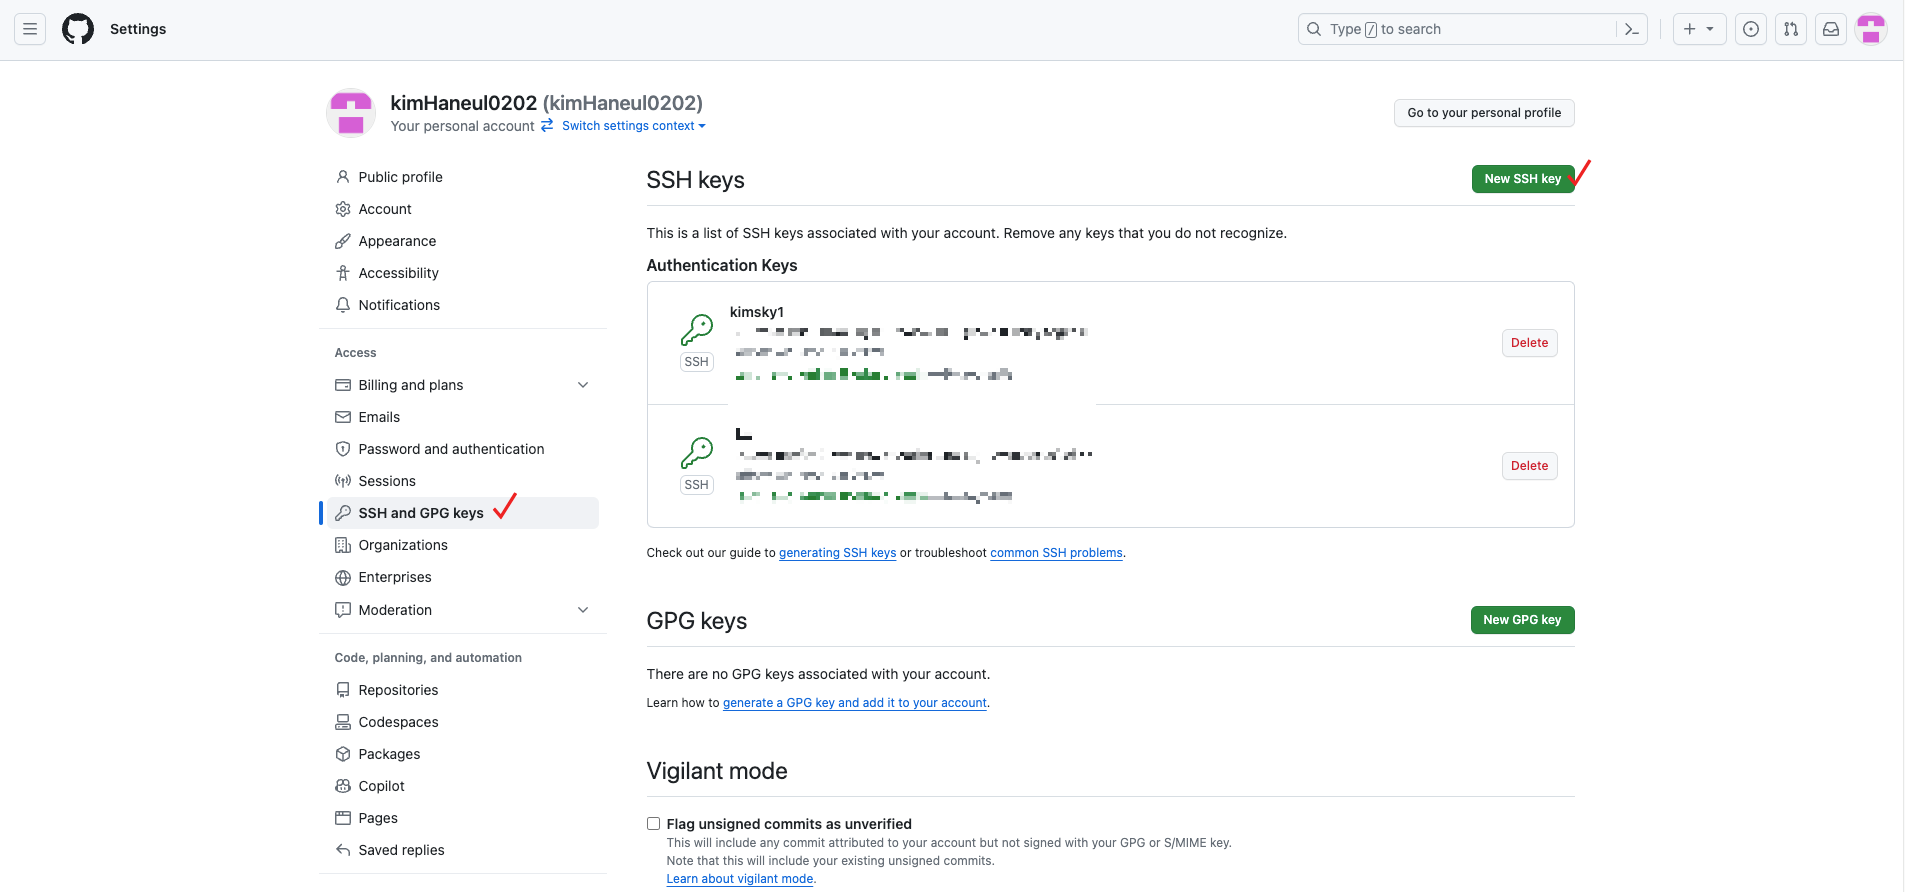Open the hamburger navigation menu
The width and height of the screenshot is (1905, 892).
tap(30, 29)
